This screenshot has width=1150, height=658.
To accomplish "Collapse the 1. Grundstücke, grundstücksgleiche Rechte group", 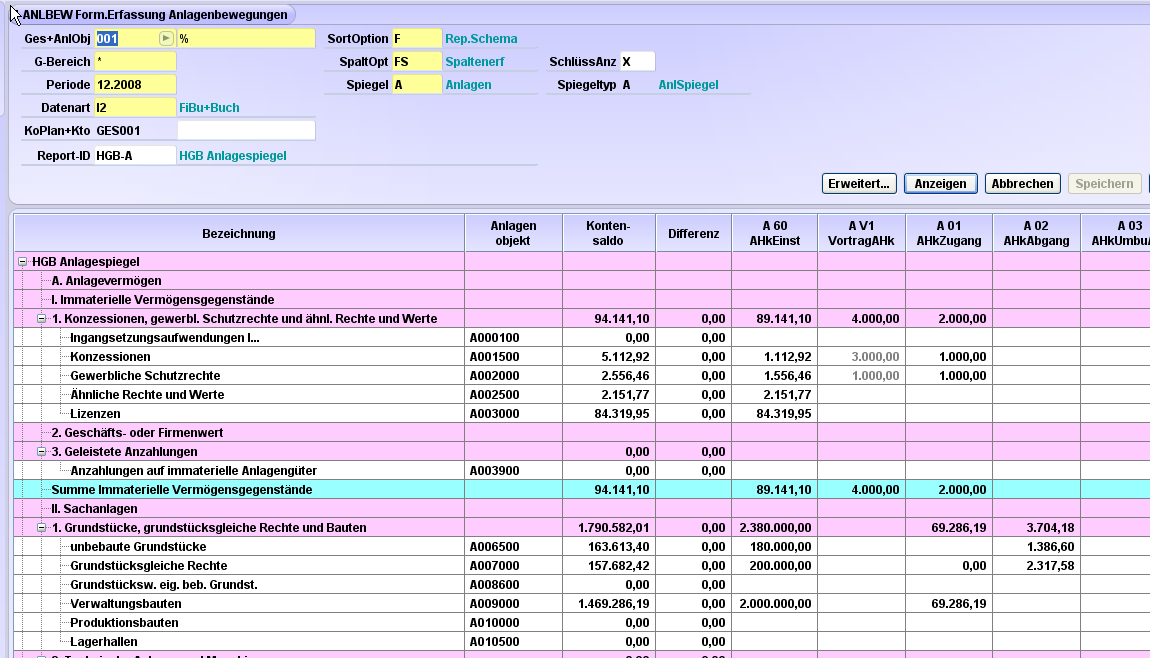I will tap(42, 527).
